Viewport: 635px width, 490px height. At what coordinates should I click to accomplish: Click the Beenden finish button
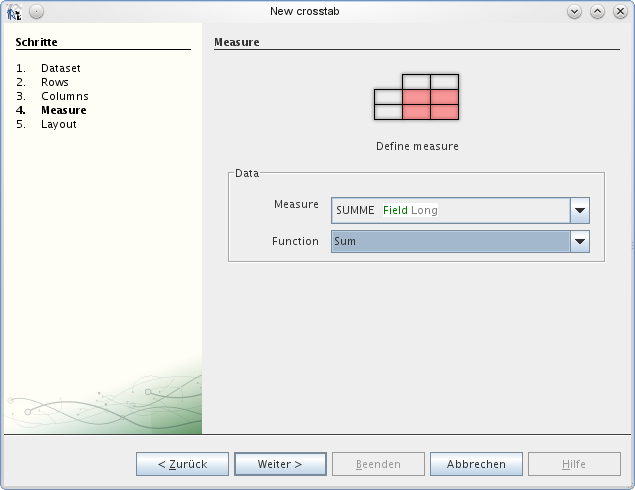(x=378, y=464)
